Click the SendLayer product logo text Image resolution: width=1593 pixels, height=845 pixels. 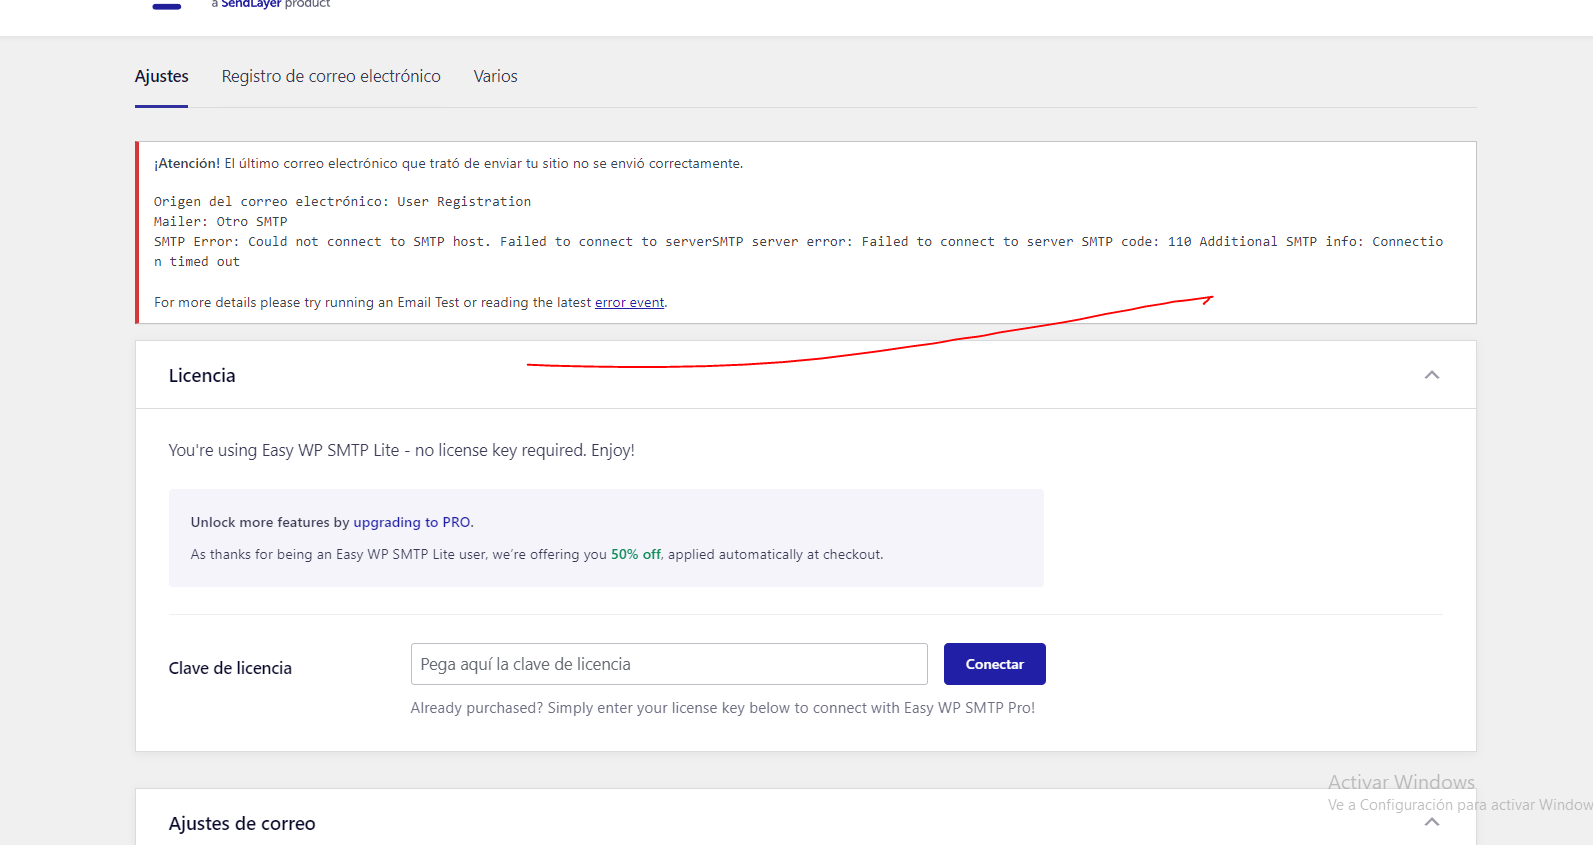pyautogui.click(x=270, y=4)
